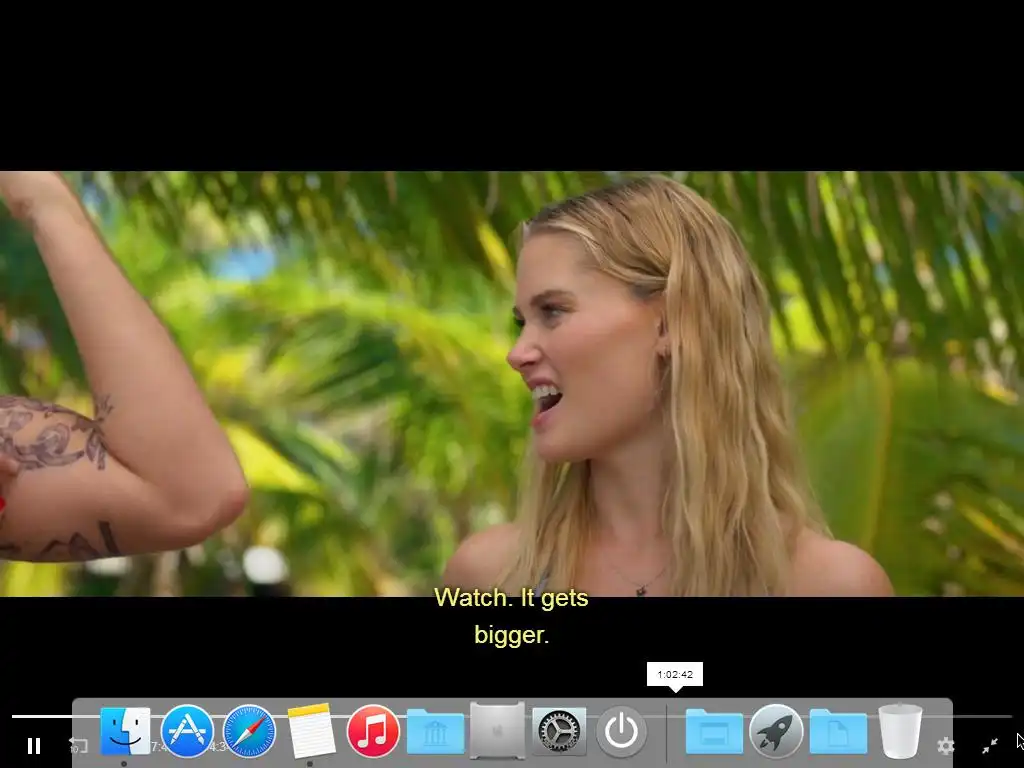Click the Mac Pro computer icon
The width and height of the screenshot is (1024, 768).
497,731
